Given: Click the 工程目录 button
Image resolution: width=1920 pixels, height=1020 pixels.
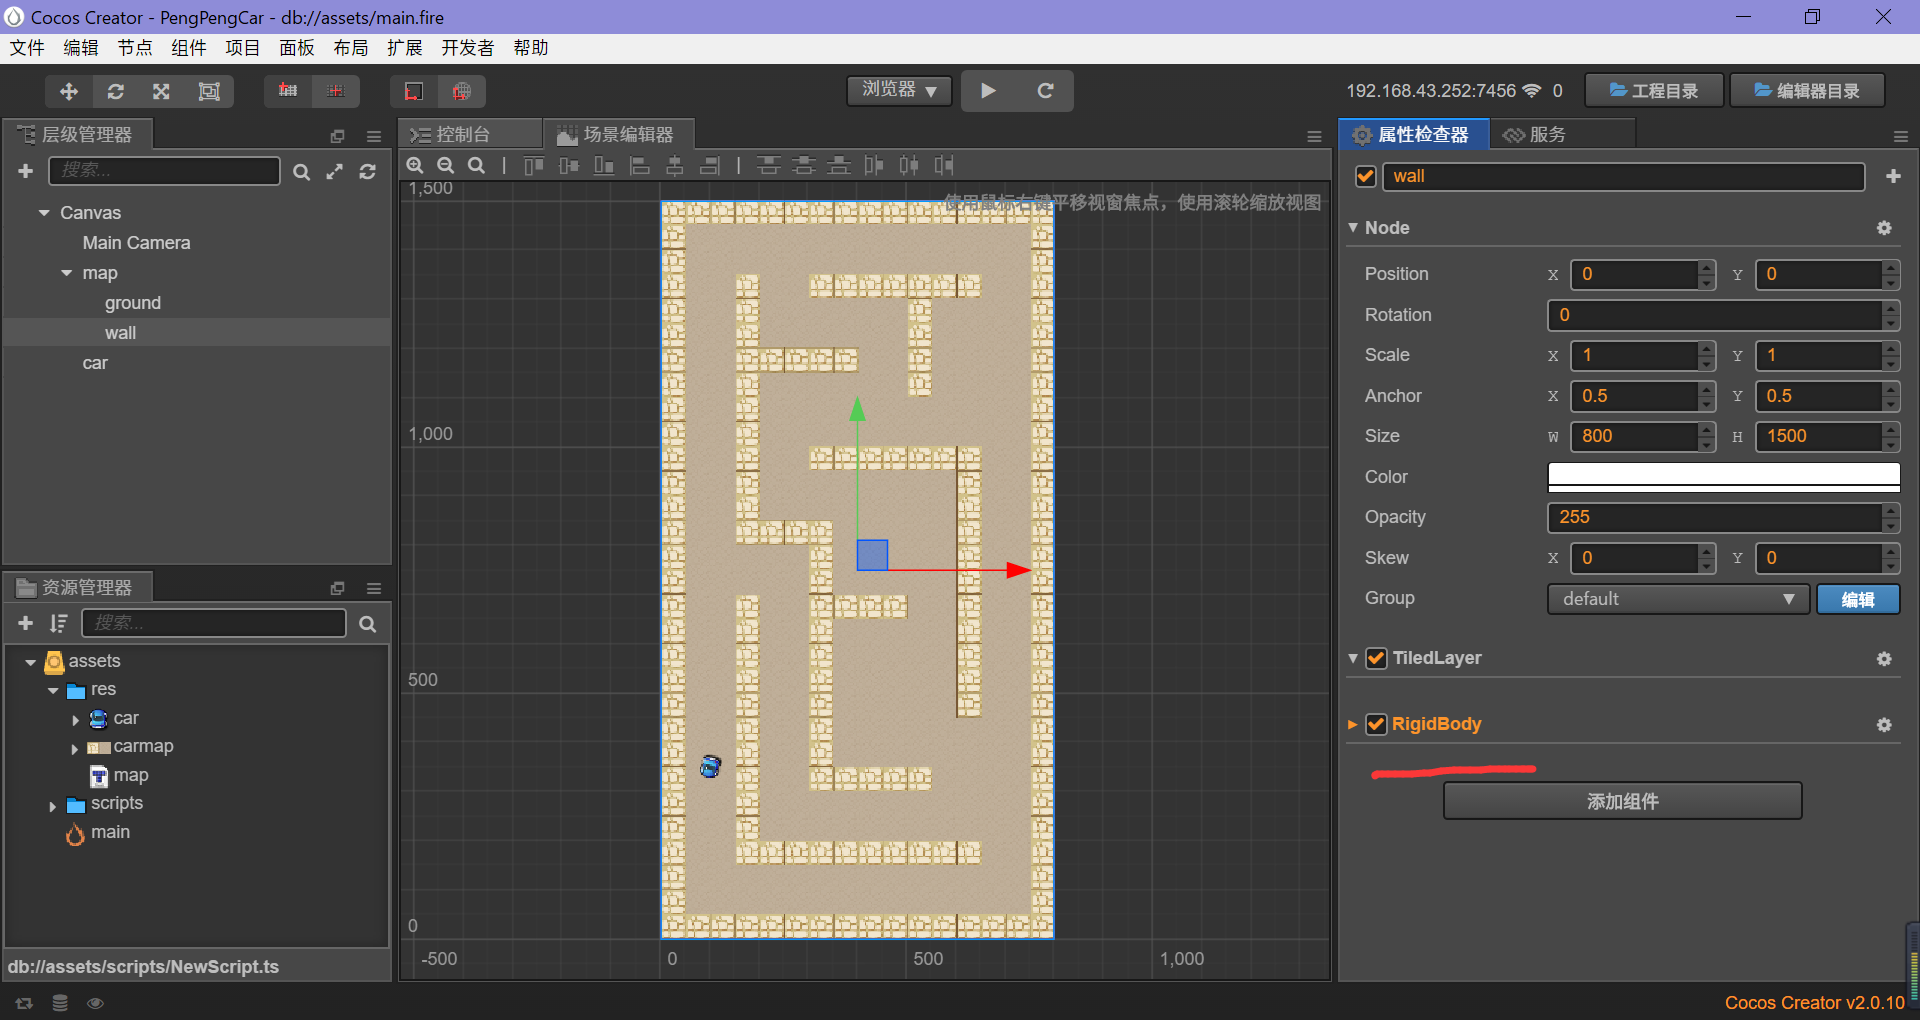Looking at the screenshot, I should pyautogui.click(x=1654, y=91).
